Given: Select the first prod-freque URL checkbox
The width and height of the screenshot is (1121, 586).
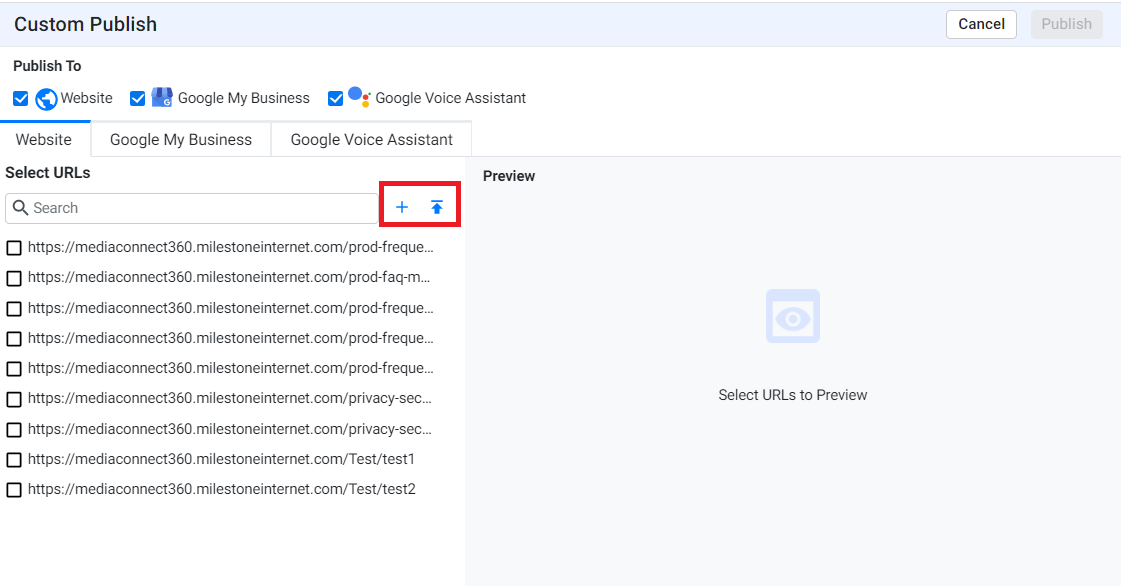Looking at the screenshot, I should click(13, 247).
